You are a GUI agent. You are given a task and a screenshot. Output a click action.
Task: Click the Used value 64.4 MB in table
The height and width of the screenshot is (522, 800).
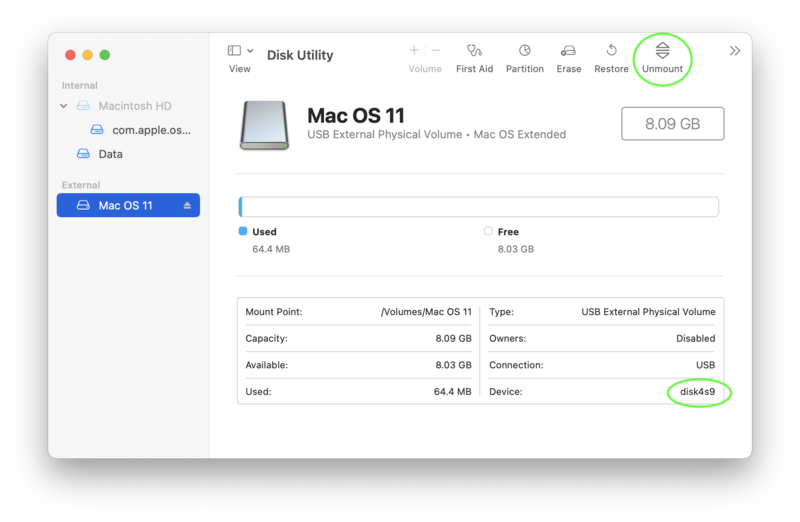pos(452,391)
